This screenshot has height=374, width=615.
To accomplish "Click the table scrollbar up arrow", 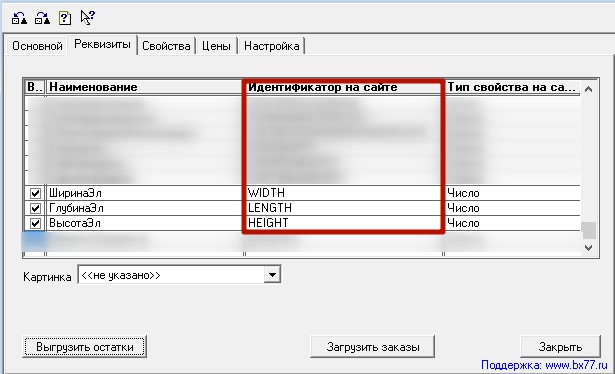I will point(588,89).
